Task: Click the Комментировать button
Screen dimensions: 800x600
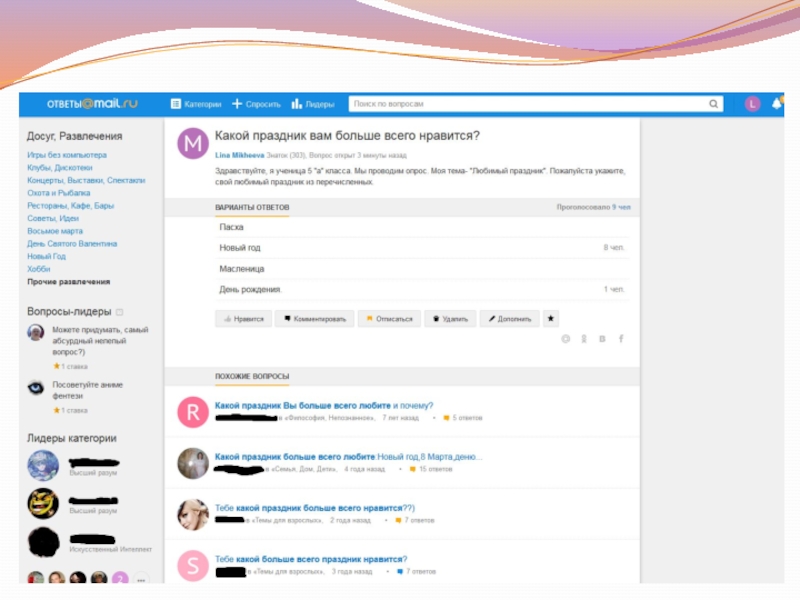Action: (x=315, y=319)
